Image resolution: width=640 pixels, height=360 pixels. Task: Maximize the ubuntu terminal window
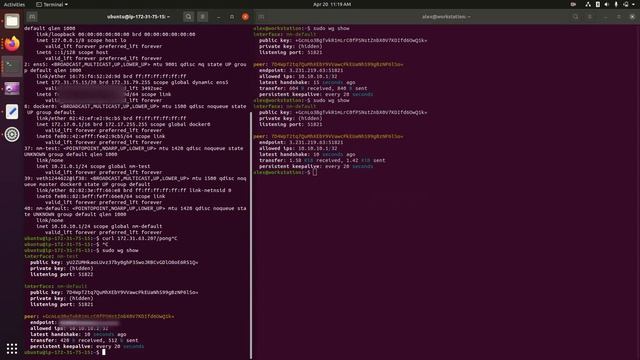pyautogui.click(x=232, y=17)
